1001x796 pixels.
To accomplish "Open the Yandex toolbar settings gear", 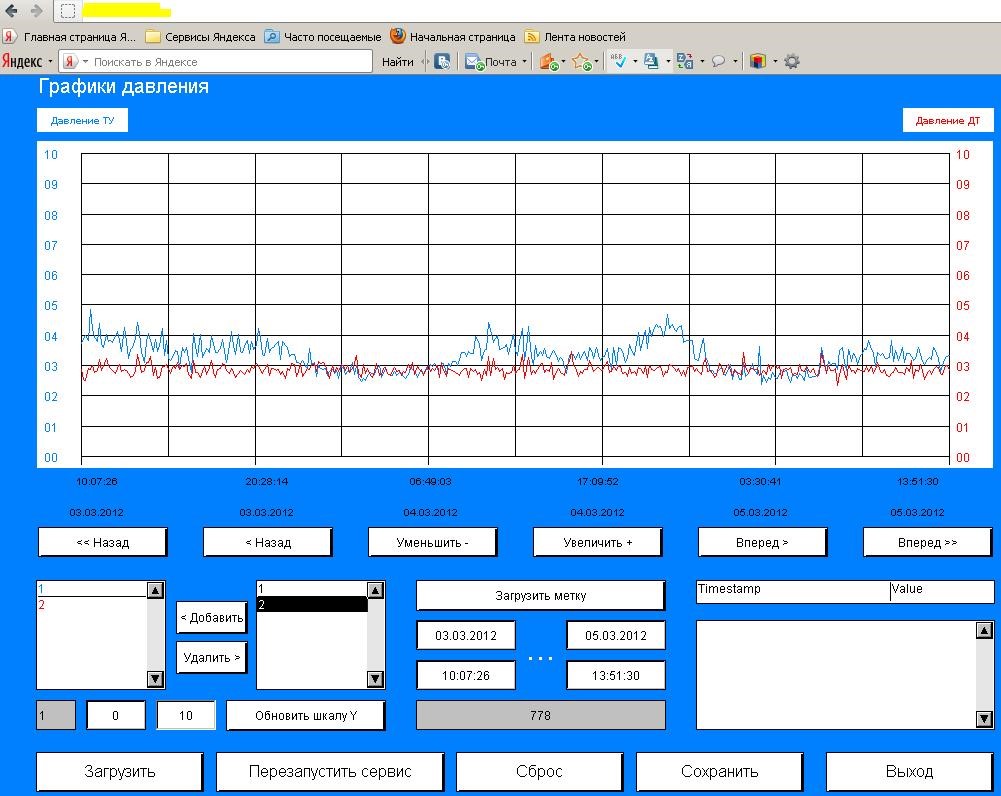I will [792, 61].
